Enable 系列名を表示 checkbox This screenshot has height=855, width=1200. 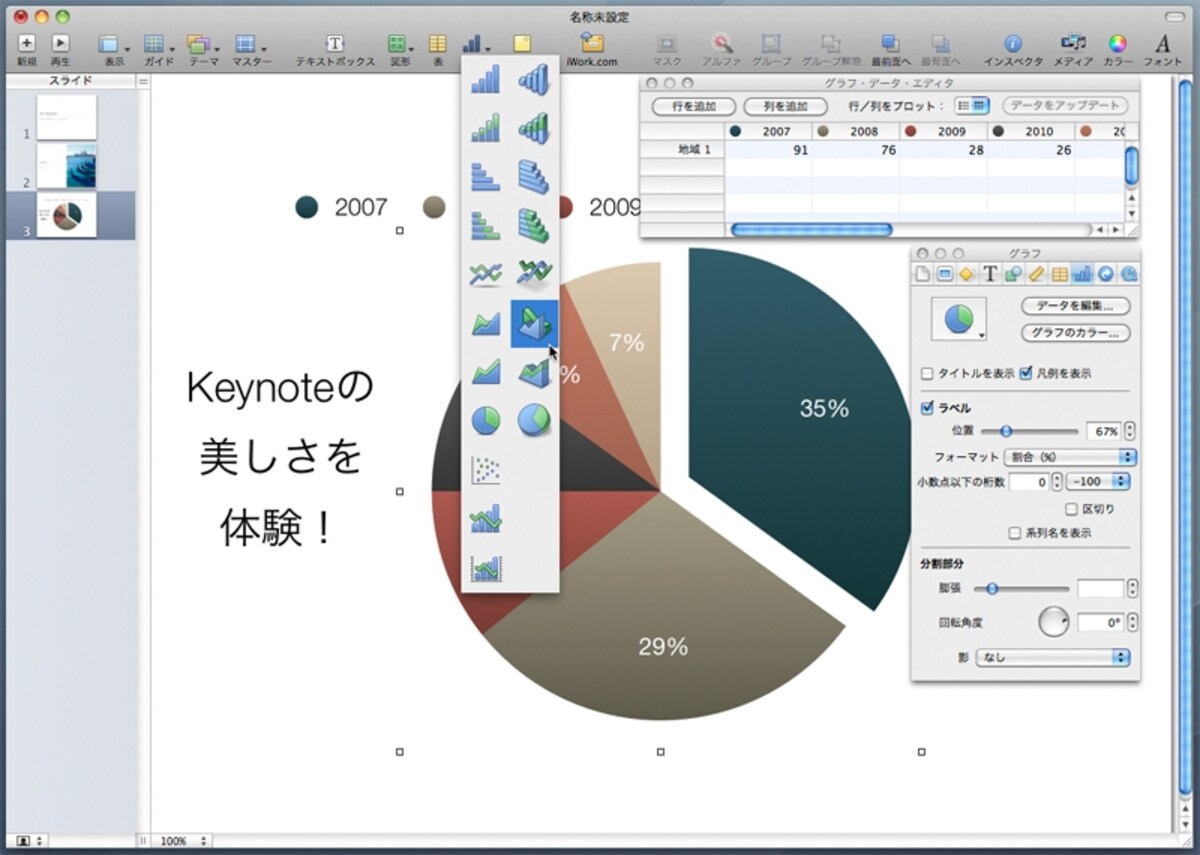1015,533
